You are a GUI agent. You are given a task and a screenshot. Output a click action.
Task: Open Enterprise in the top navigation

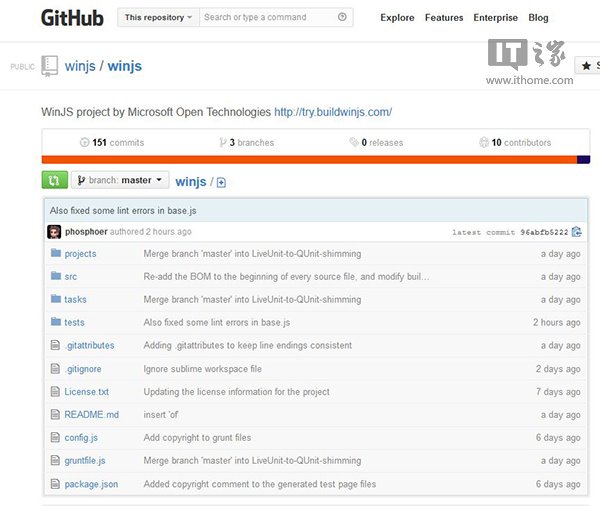pos(496,18)
